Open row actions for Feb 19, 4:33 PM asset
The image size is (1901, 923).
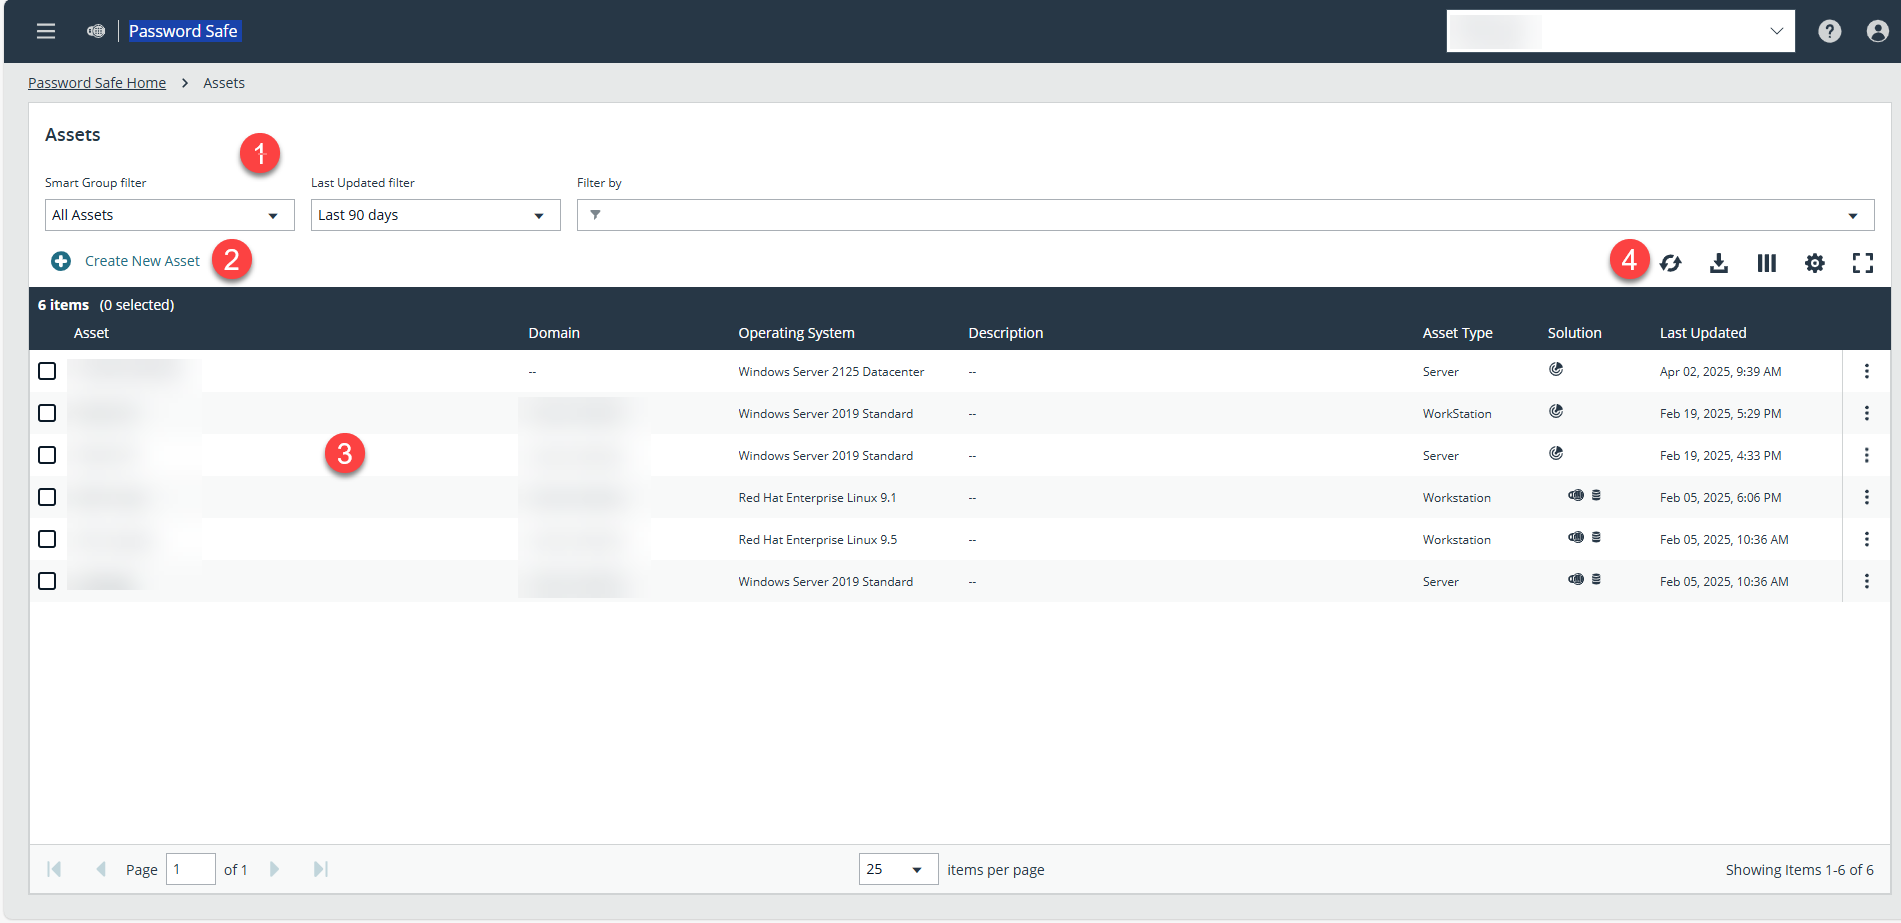tap(1867, 455)
